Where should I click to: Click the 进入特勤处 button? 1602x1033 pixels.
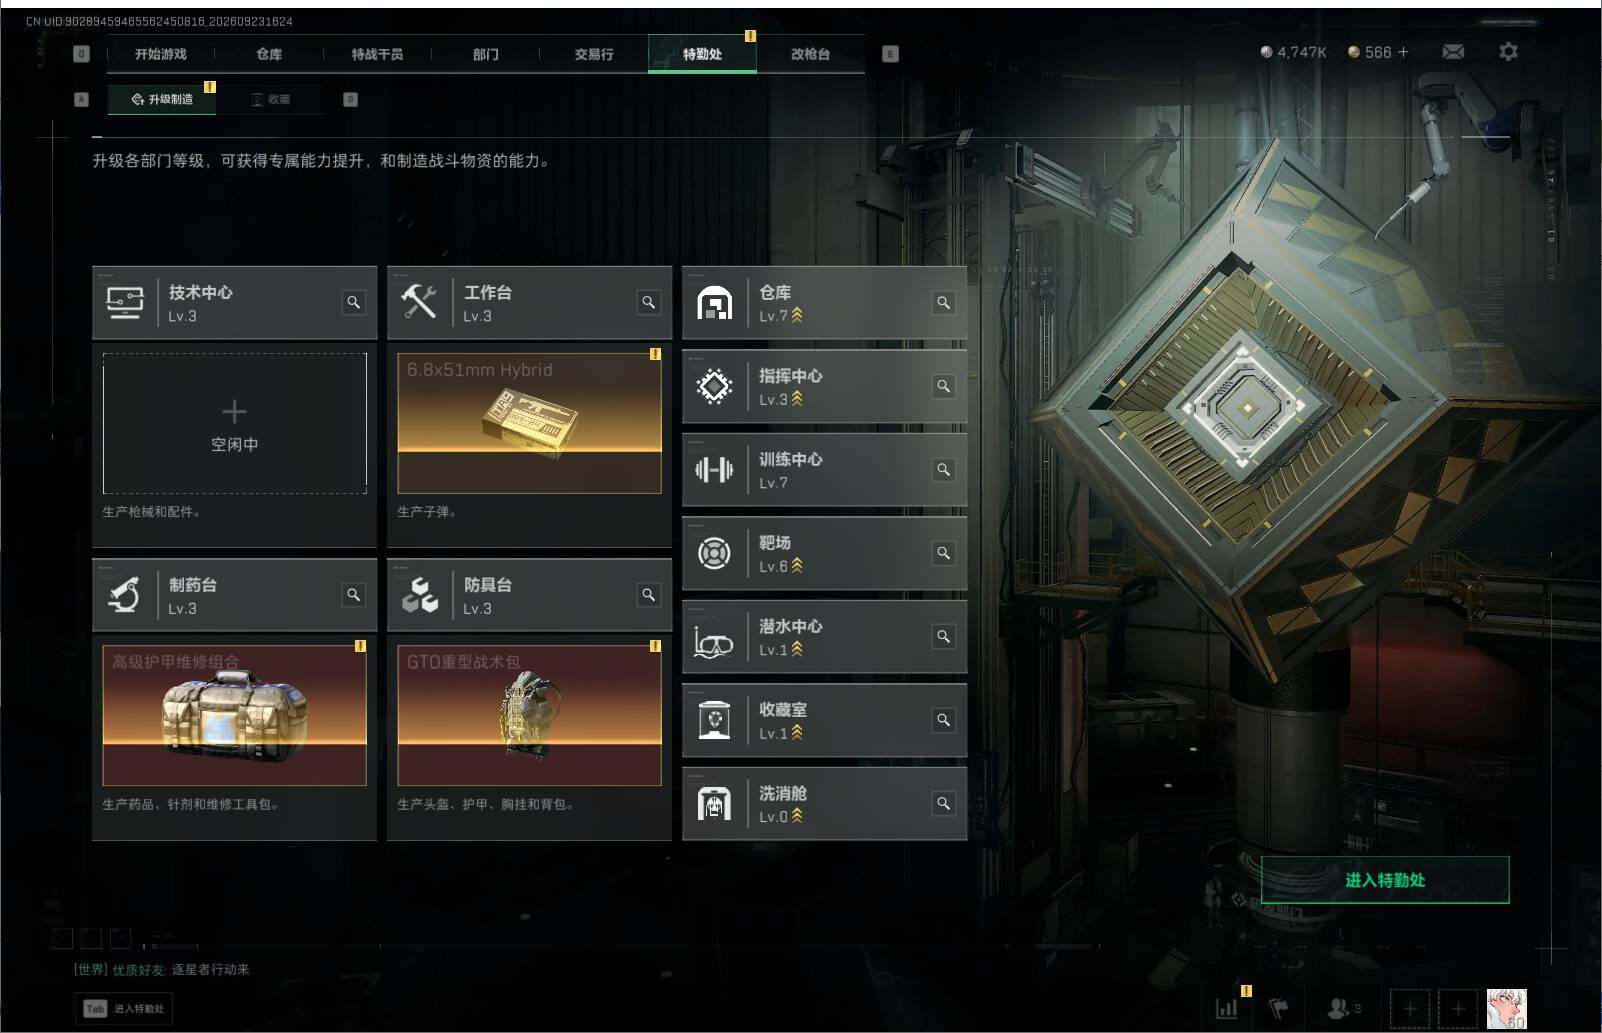tap(1385, 880)
